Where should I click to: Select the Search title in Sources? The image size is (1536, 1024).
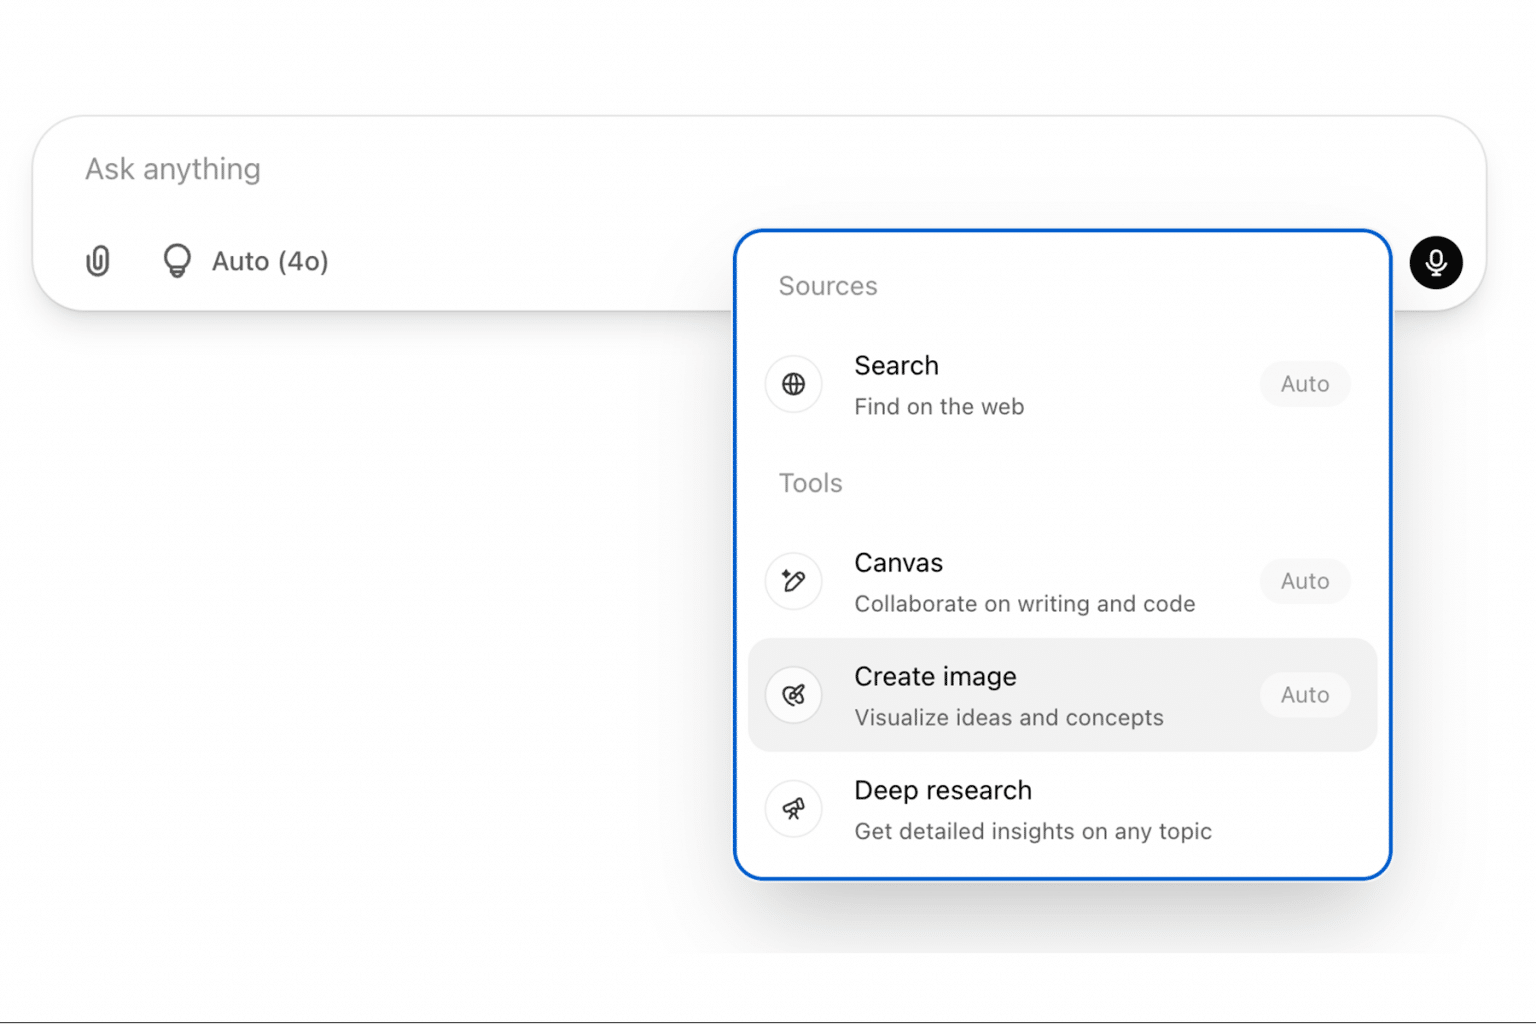[x=896, y=366]
